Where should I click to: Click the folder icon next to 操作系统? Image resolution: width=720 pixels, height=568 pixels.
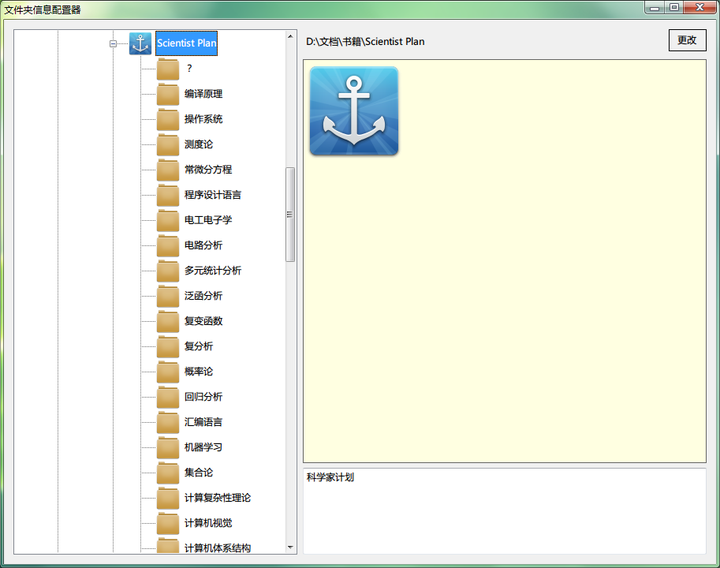click(168, 119)
